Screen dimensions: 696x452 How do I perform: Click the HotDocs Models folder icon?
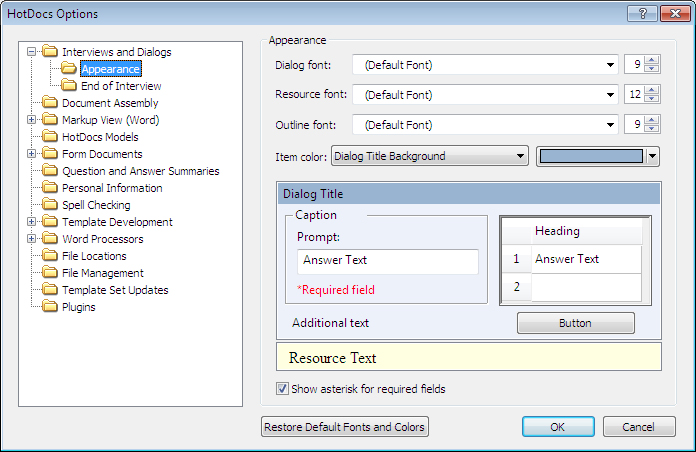click(x=50, y=136)
